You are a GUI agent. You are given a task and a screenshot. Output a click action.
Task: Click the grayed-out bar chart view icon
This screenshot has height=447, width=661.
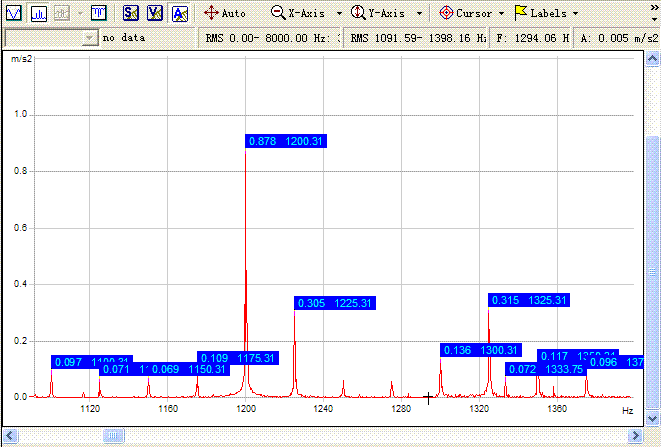[x=62, y=13]
